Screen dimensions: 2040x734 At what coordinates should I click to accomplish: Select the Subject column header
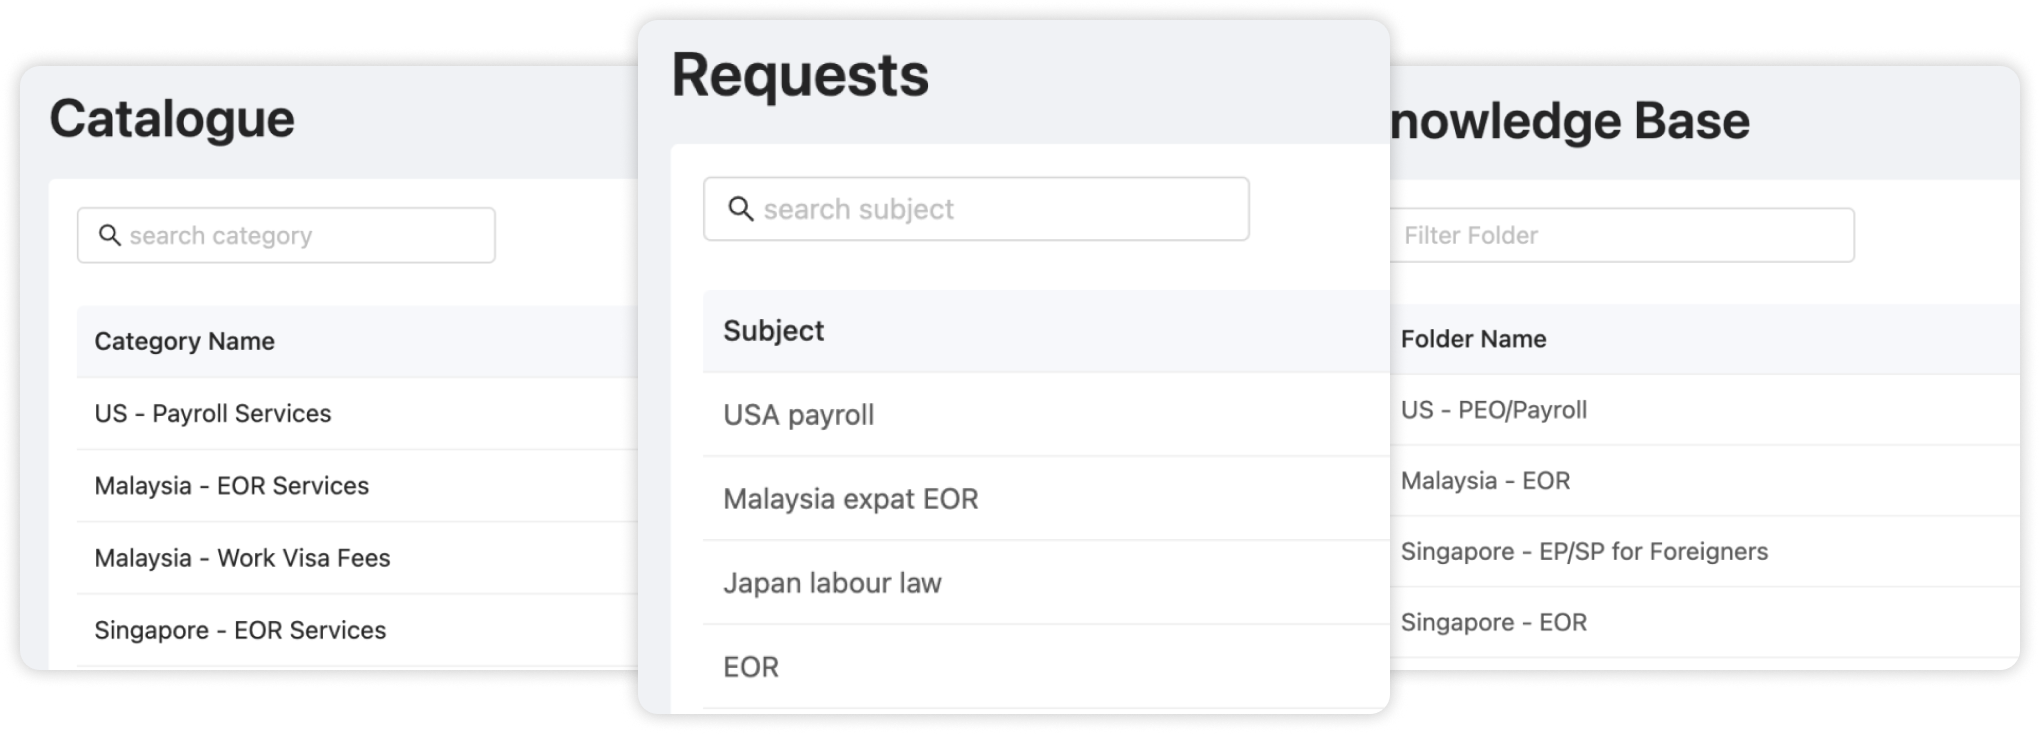773,331
